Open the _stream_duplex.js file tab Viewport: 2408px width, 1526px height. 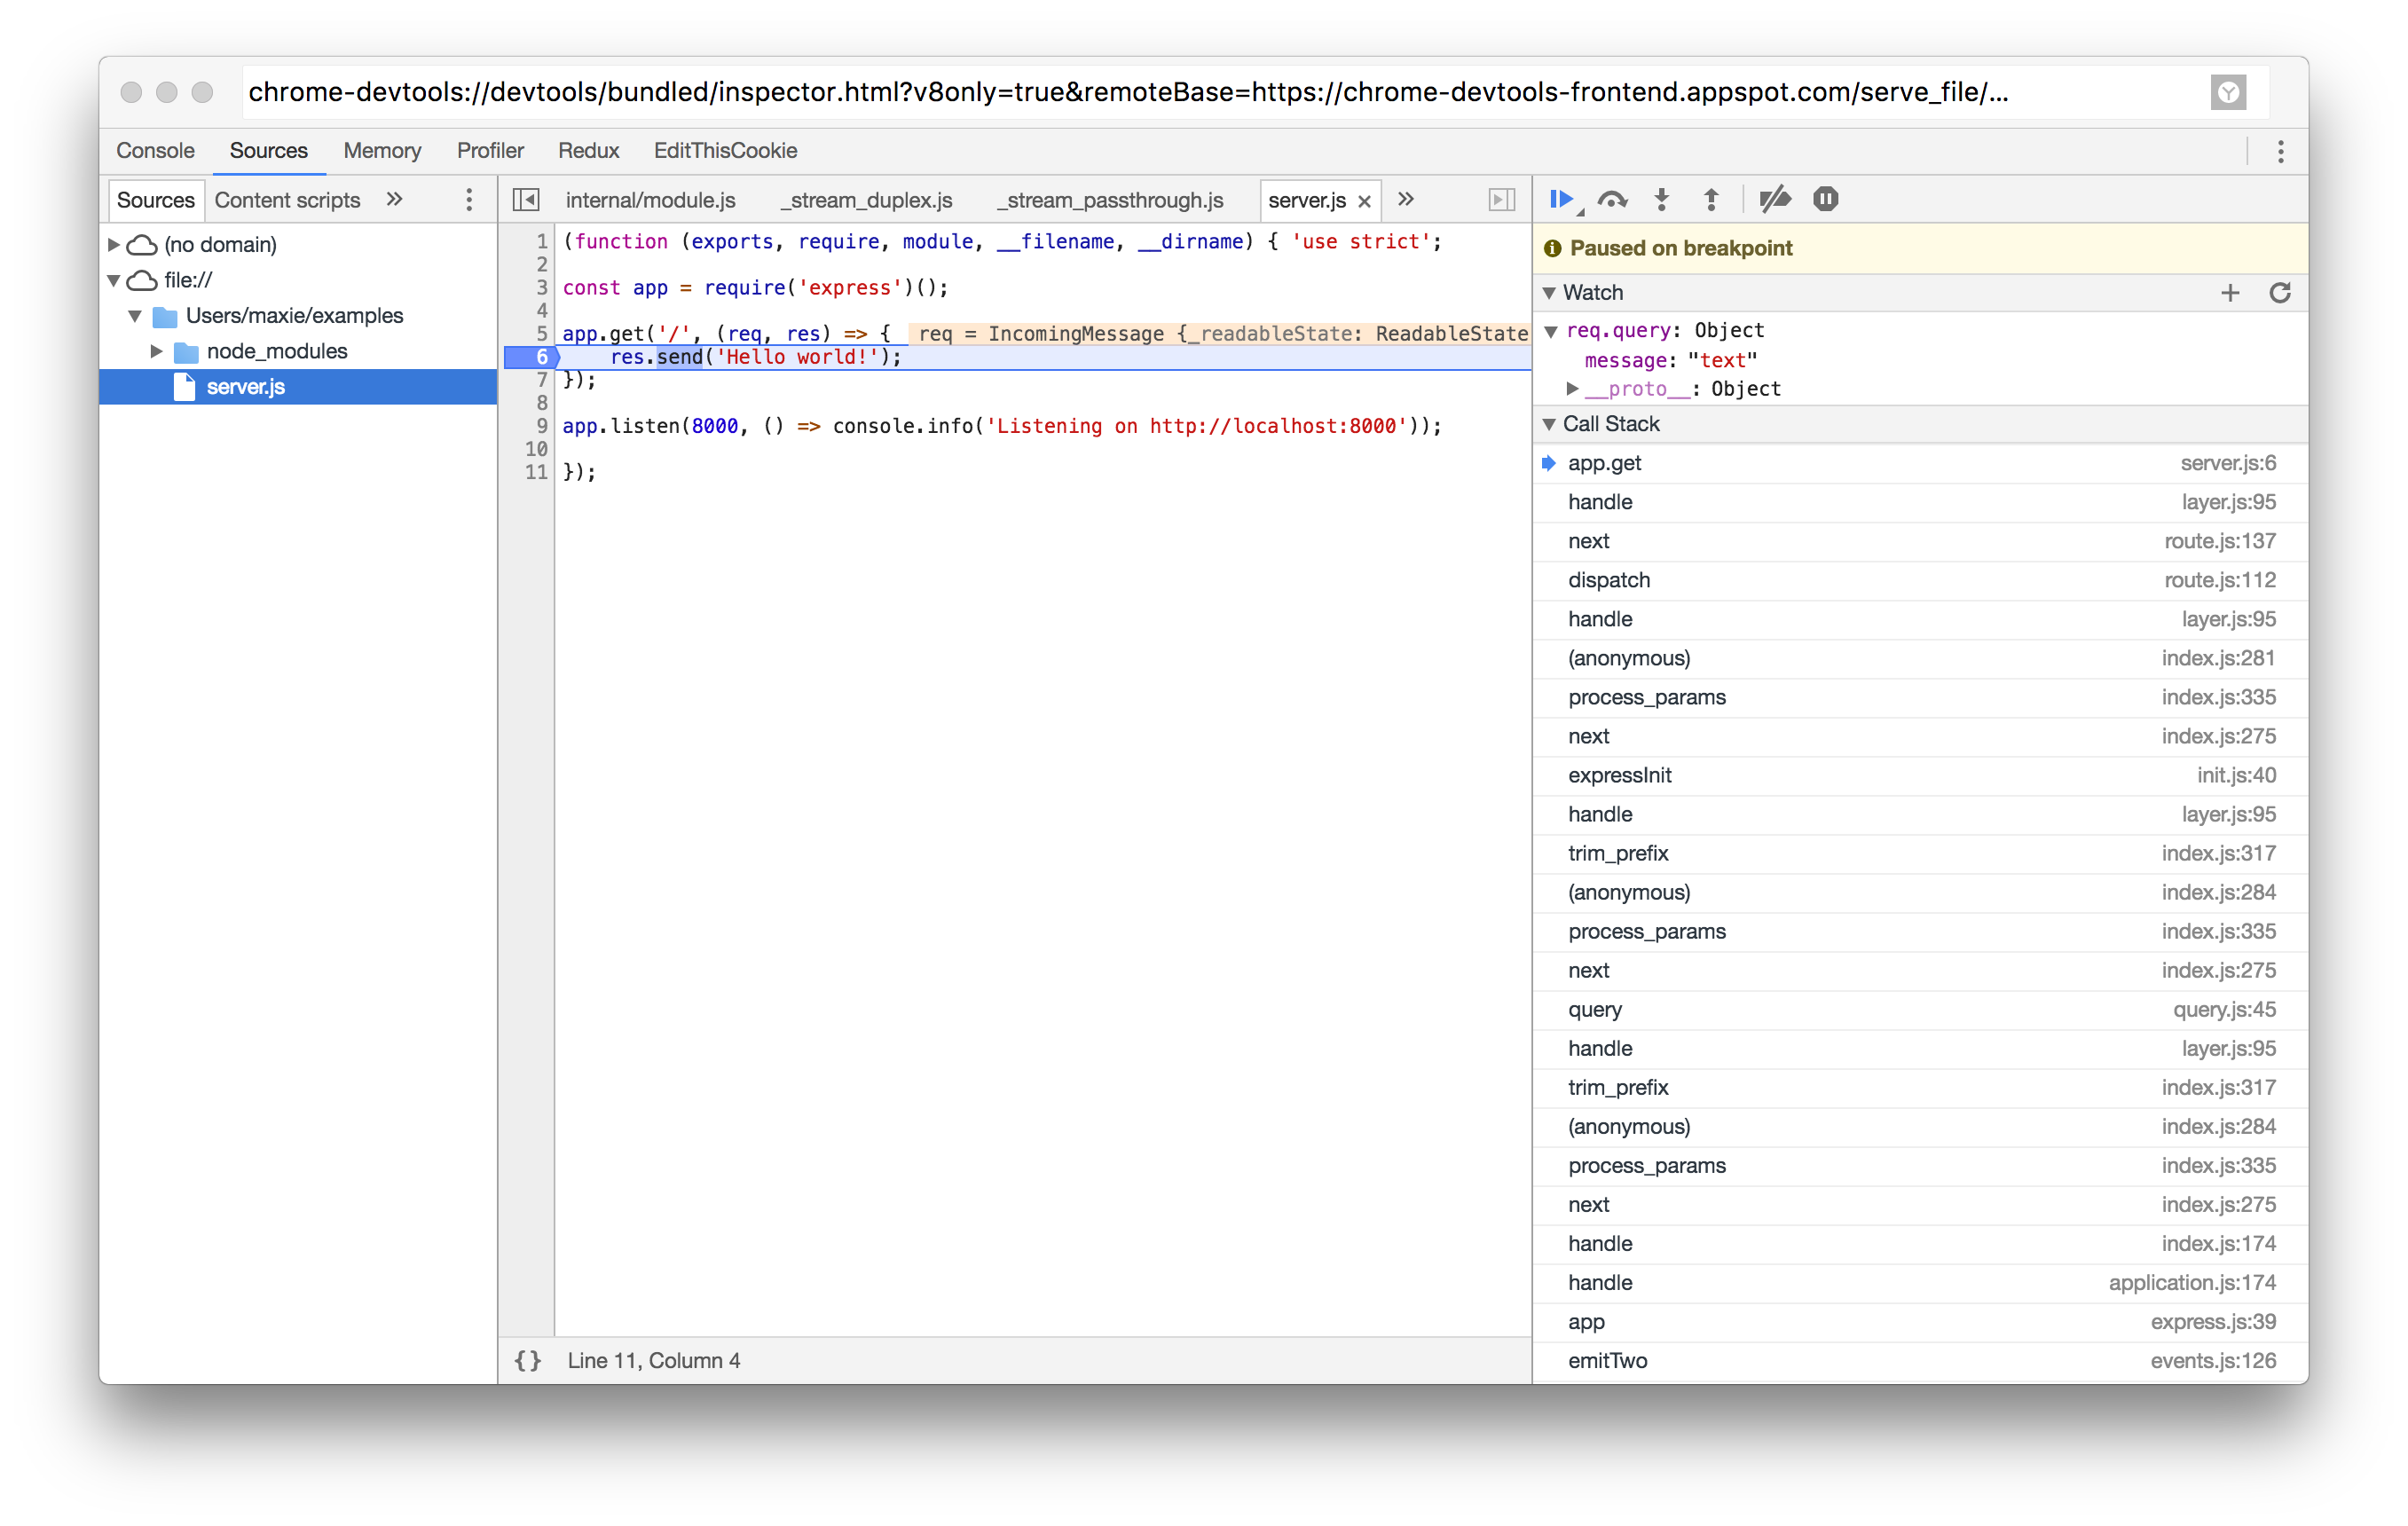[x=866, y=200]
